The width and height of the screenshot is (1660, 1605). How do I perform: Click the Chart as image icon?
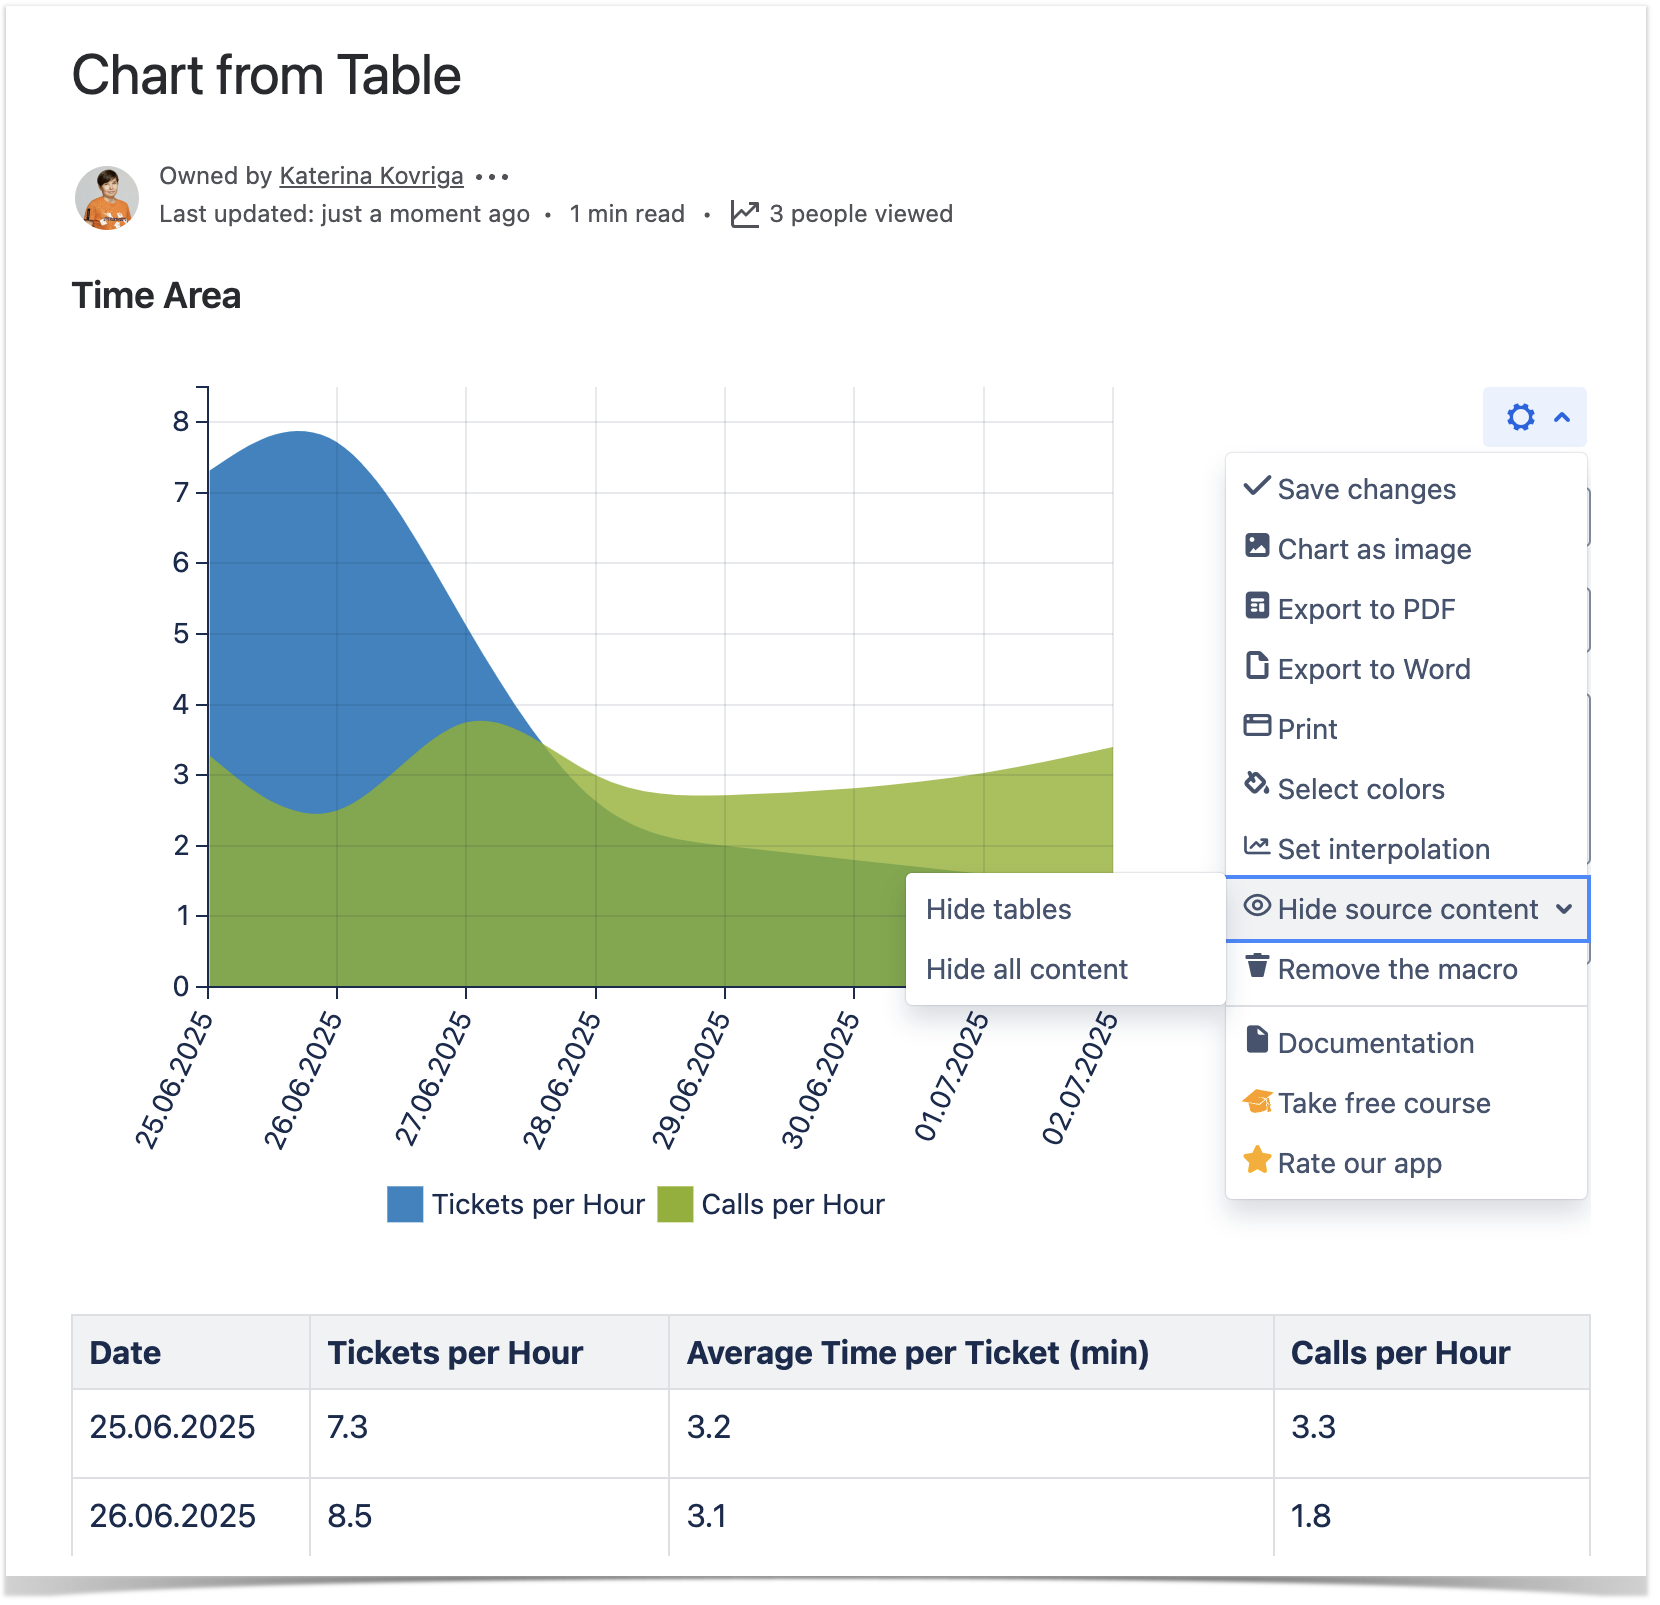pyautogui.click(x=1256, y=546)
